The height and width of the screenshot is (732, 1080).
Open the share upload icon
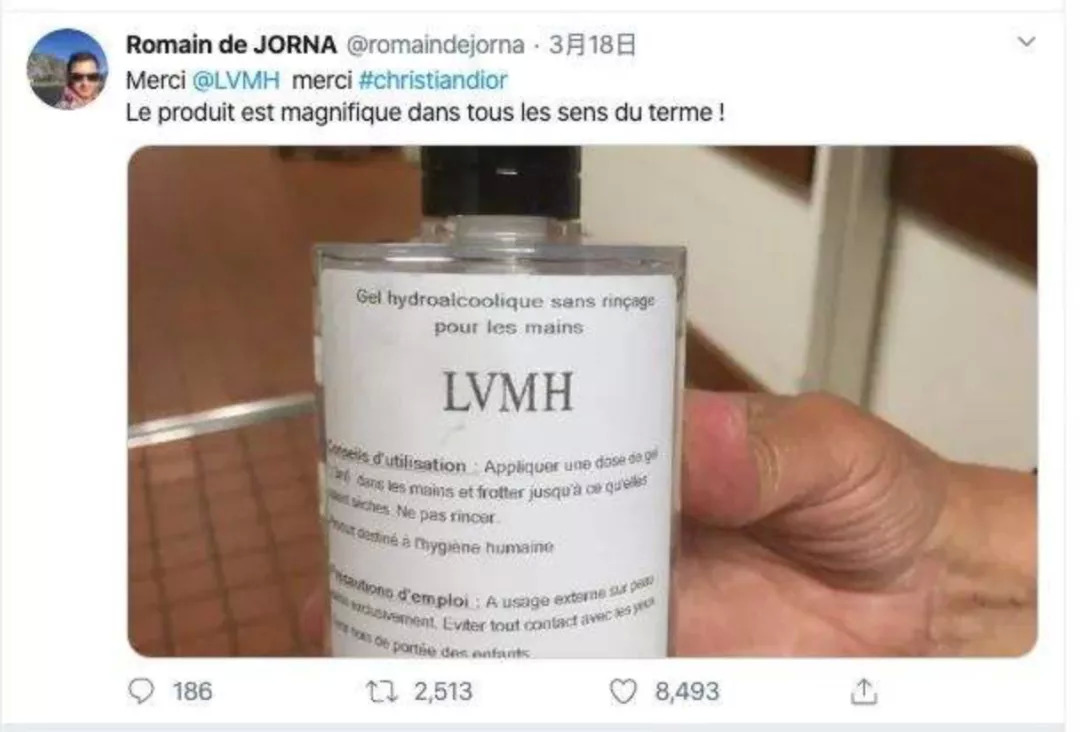(864, 691)
